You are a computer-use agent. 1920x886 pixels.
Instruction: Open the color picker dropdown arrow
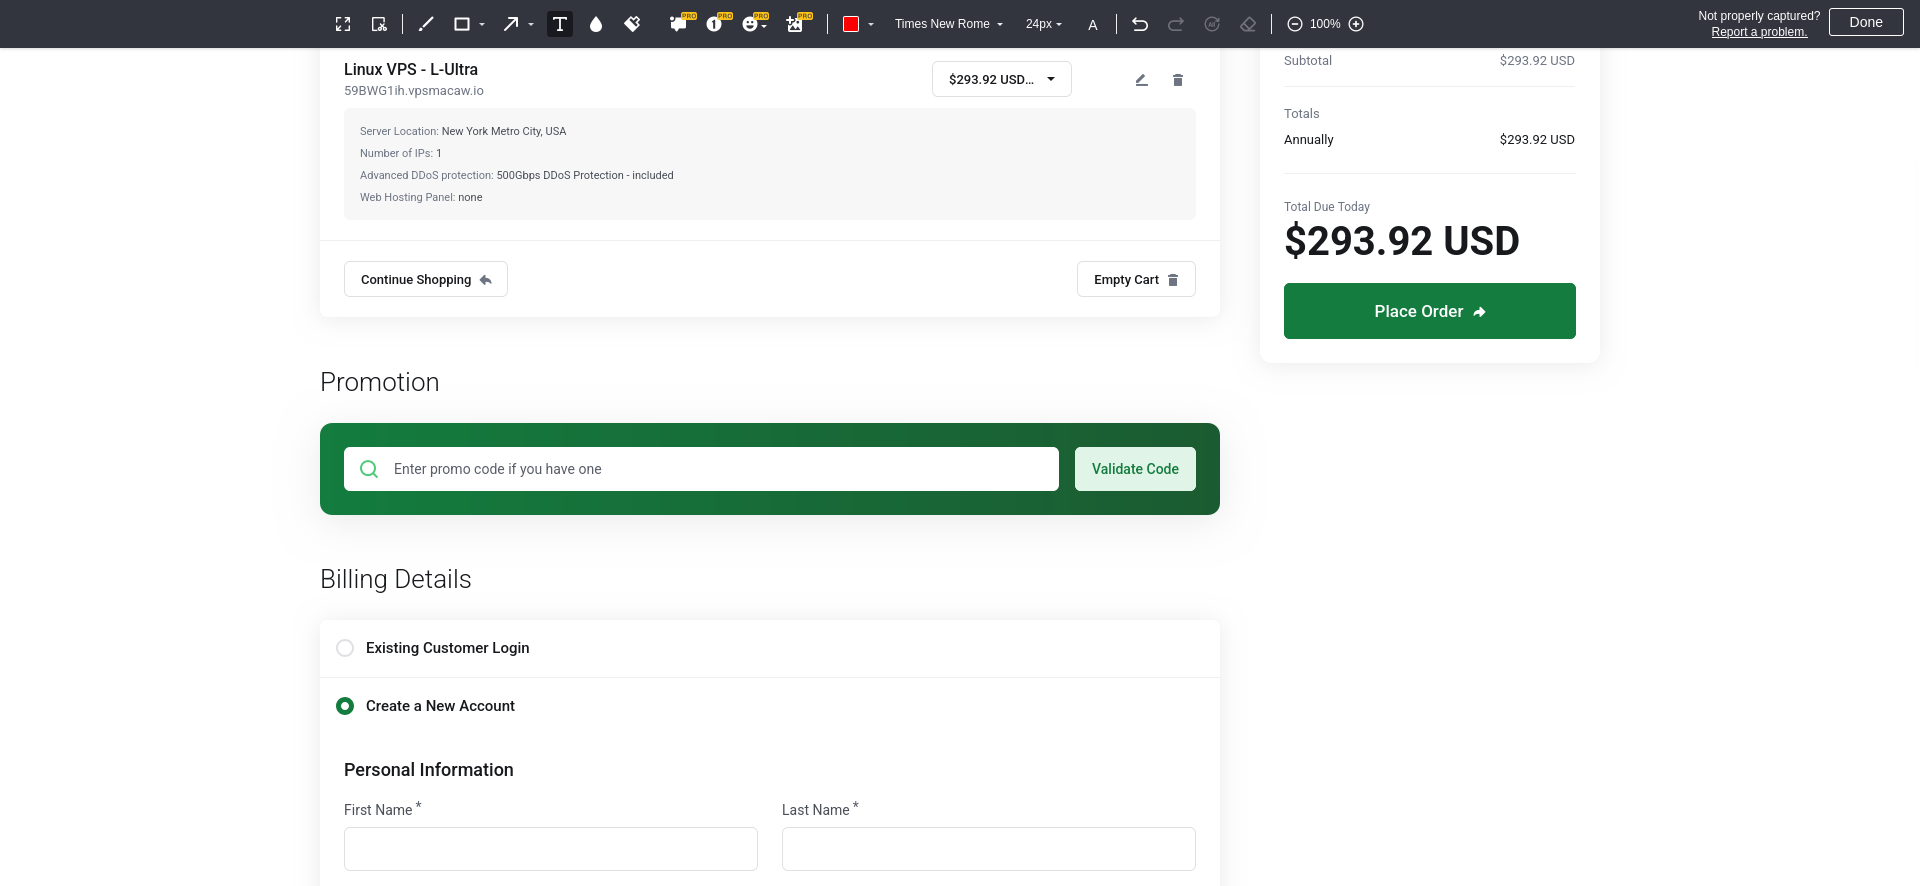[871, 24]
